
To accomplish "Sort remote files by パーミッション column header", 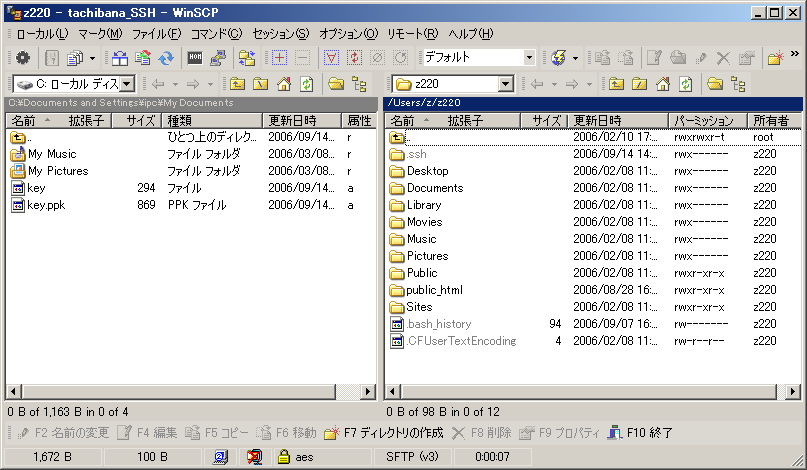I will [x=708, y=121].
